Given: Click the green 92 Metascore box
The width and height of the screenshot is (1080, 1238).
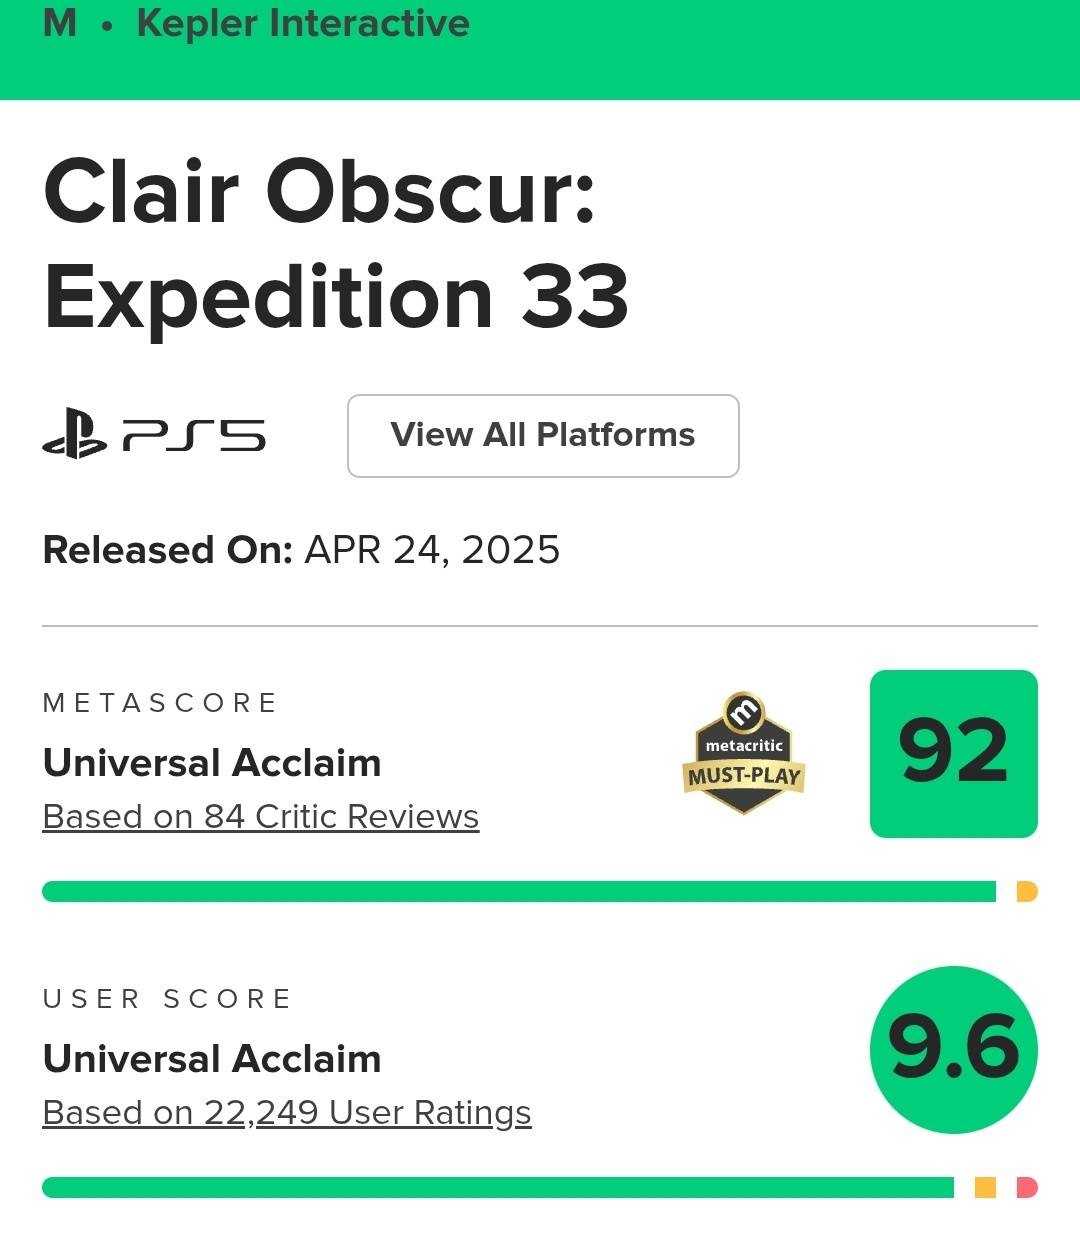Looking at the screenshot, I should 953,753.
